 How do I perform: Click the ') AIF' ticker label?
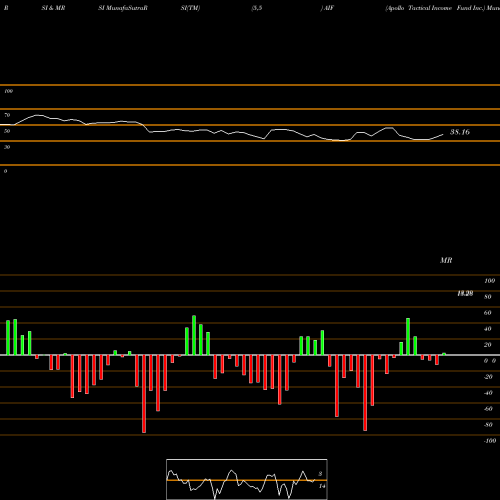coord(327,8)
